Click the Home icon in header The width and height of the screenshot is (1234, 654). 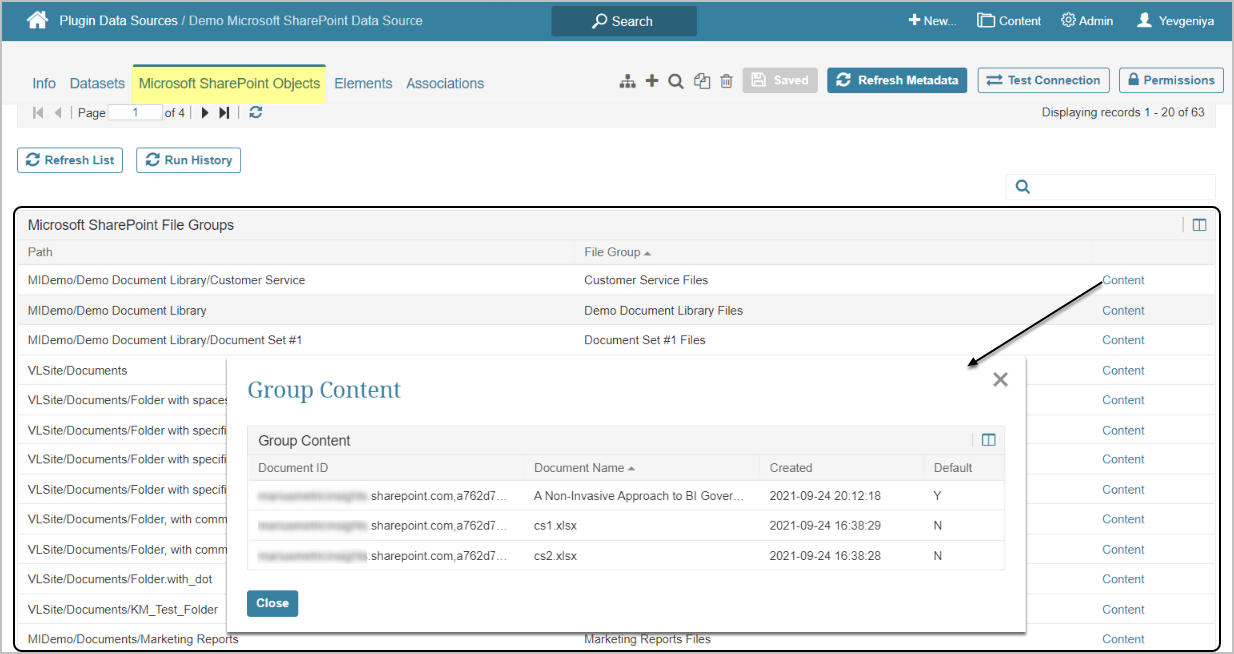(37, 20)
